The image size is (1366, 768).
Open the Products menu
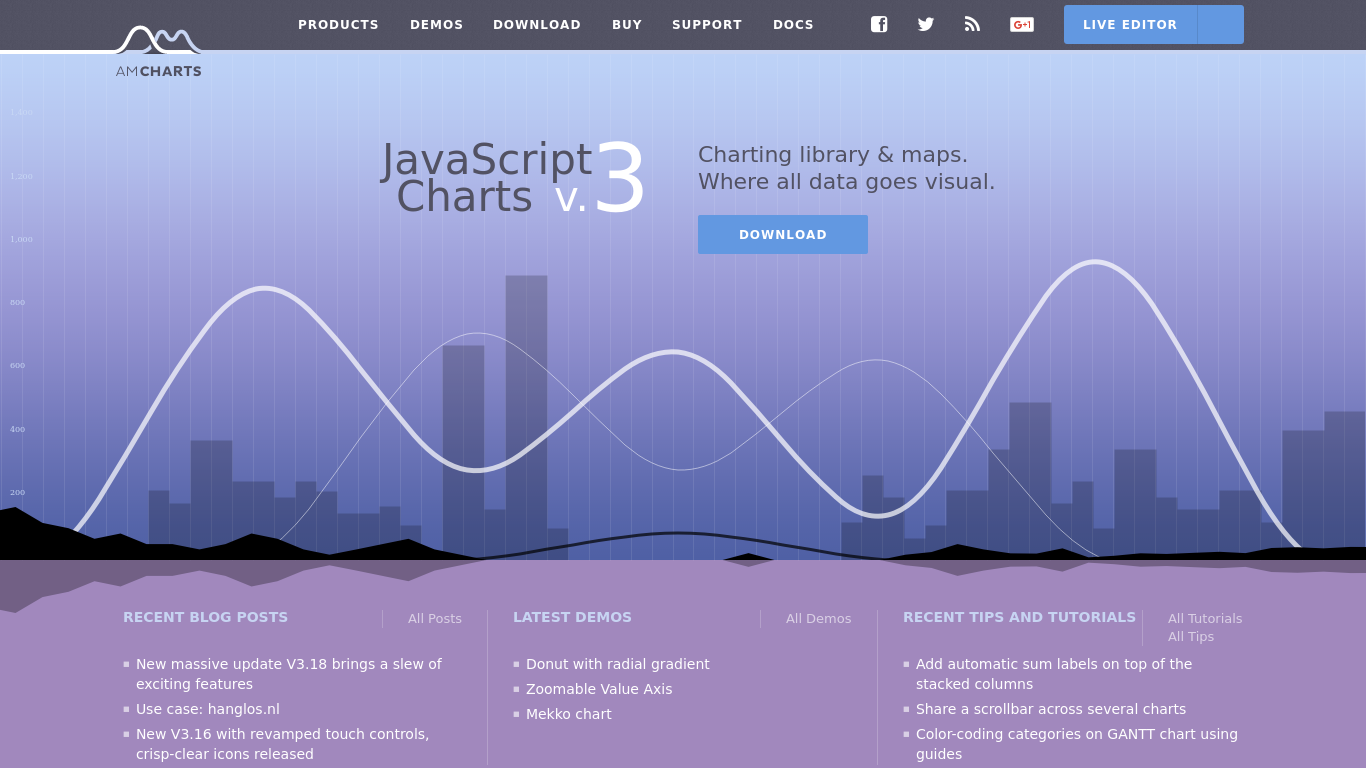point(338,25)
